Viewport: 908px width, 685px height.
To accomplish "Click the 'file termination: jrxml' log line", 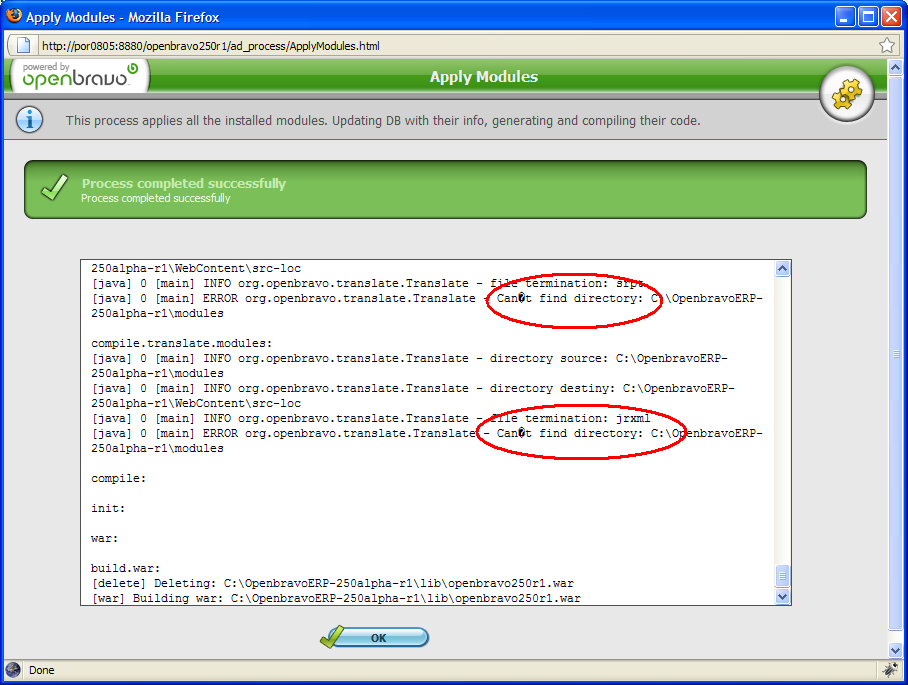I will [371, 418].
